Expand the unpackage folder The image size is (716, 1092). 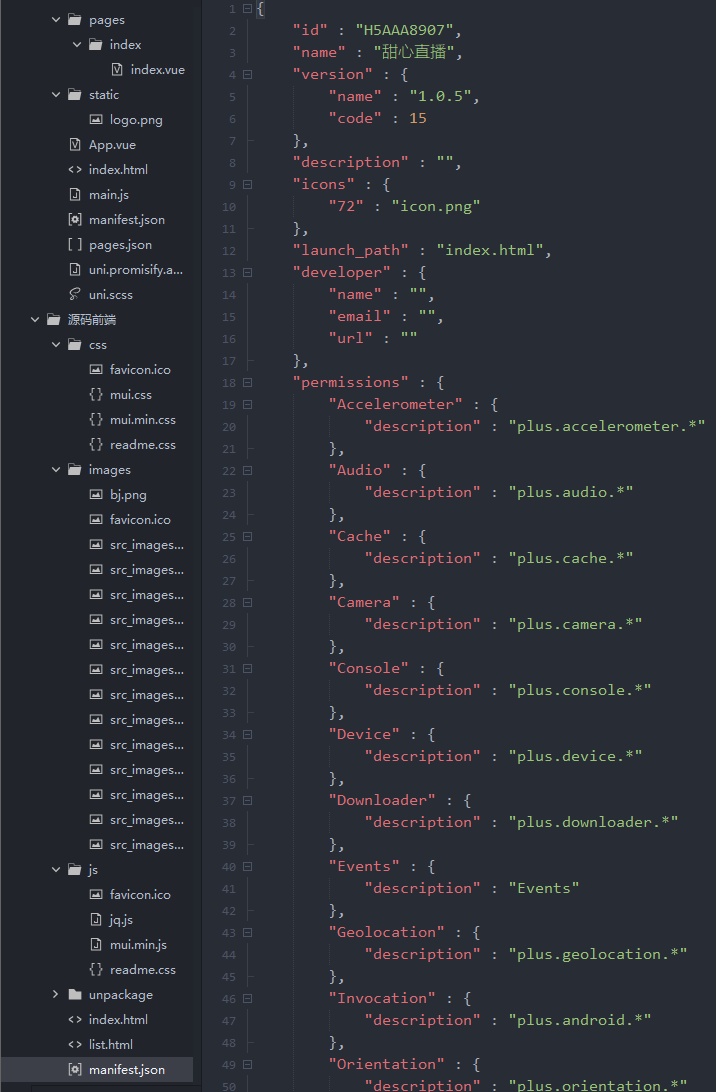(x=56, y=995)
